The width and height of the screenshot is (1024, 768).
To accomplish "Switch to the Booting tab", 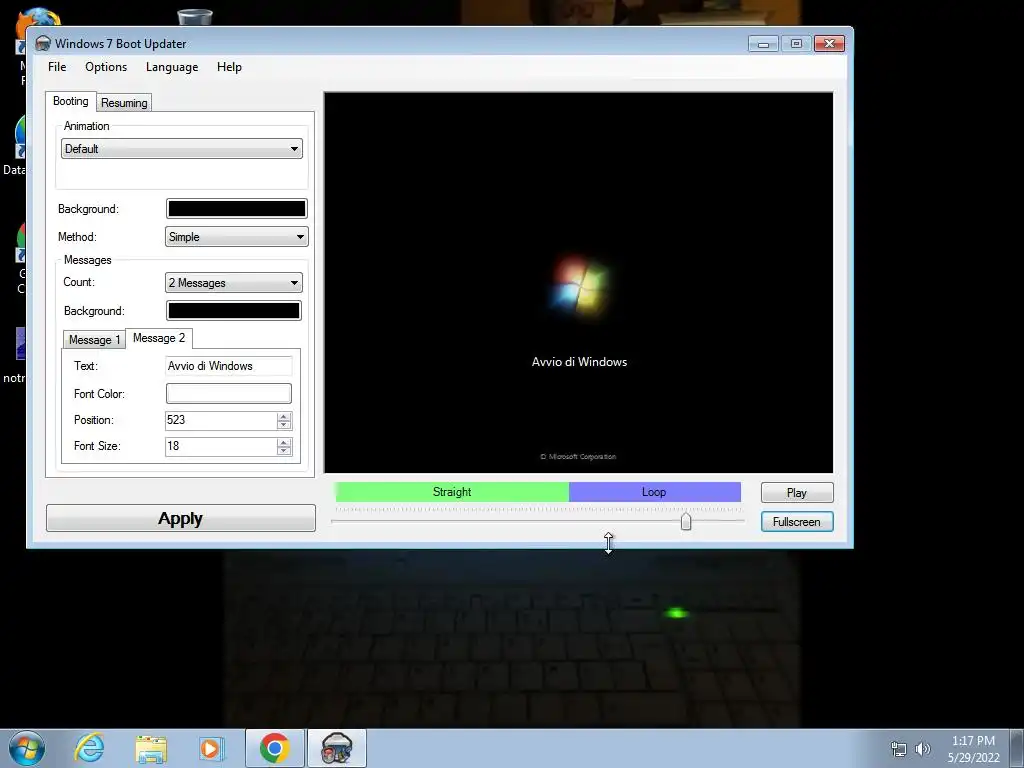I will 71,101.
